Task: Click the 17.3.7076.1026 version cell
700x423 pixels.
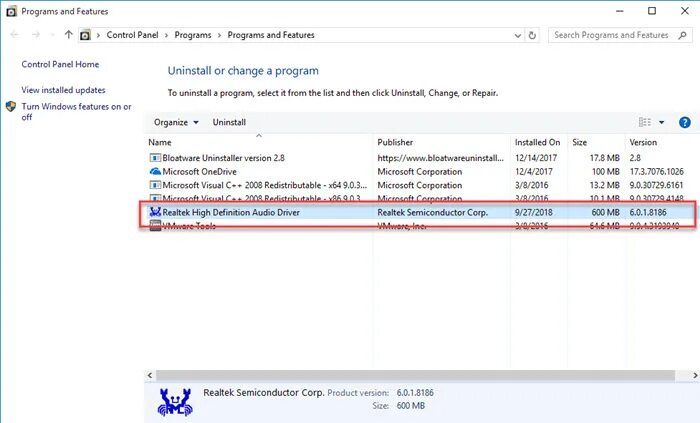Action: (x=656, y=171)
